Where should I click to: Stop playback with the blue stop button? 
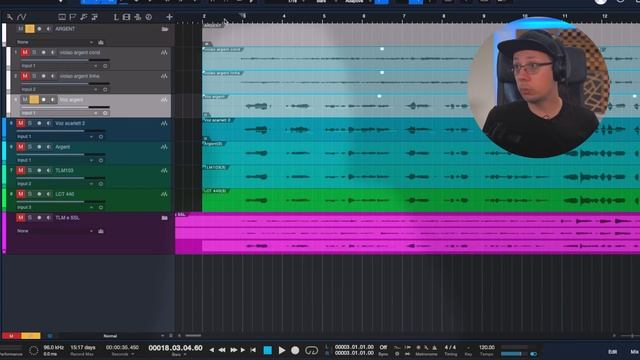pos(268,350)
